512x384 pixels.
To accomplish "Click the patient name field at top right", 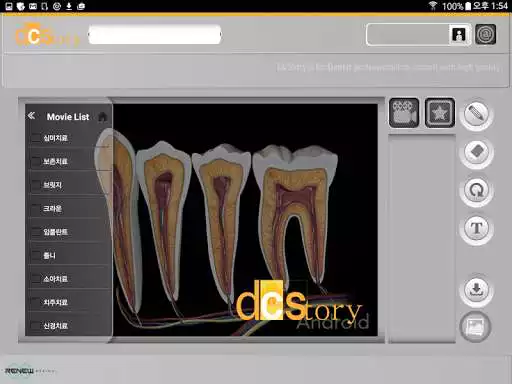I will 407,34.
